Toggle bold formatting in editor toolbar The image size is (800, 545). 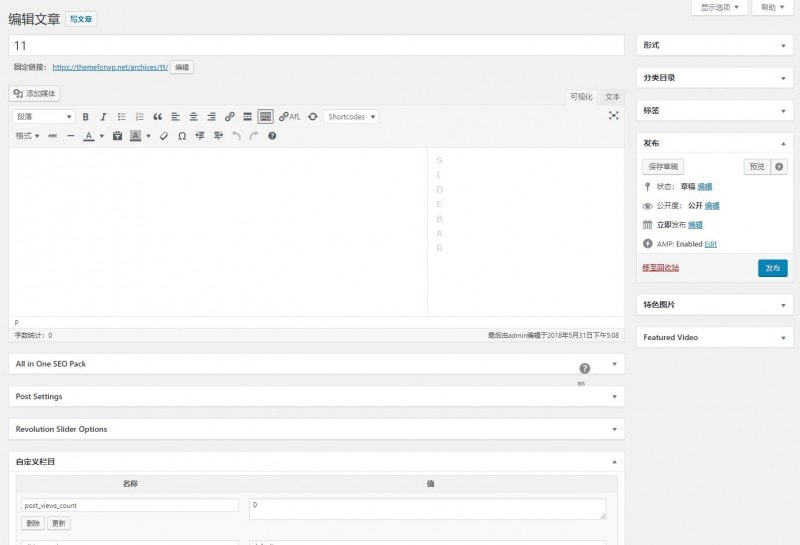pos(85,117)
